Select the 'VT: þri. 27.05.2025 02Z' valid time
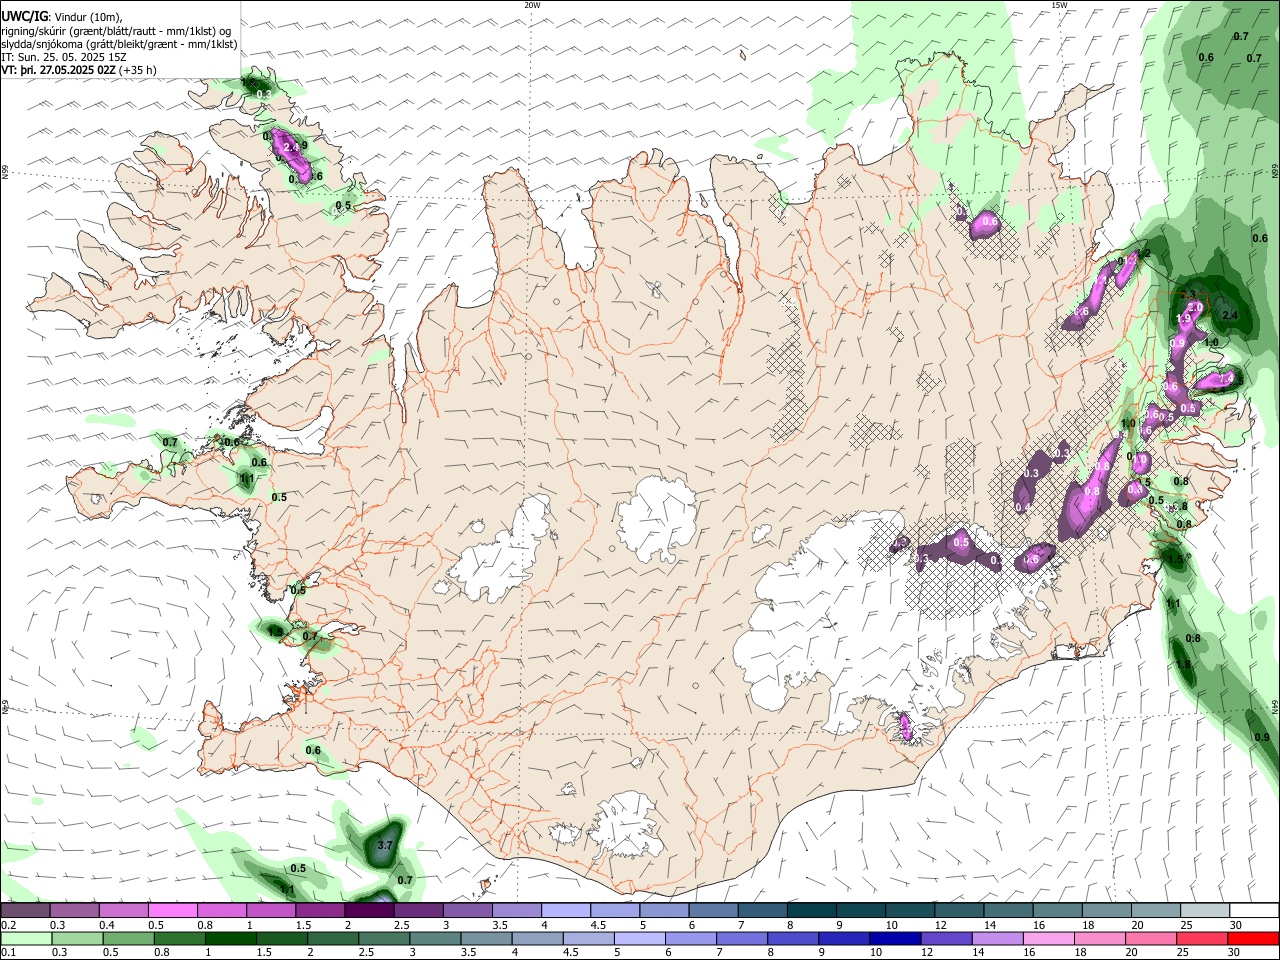The image size is (1280, 960). click(x=58, y=70)
